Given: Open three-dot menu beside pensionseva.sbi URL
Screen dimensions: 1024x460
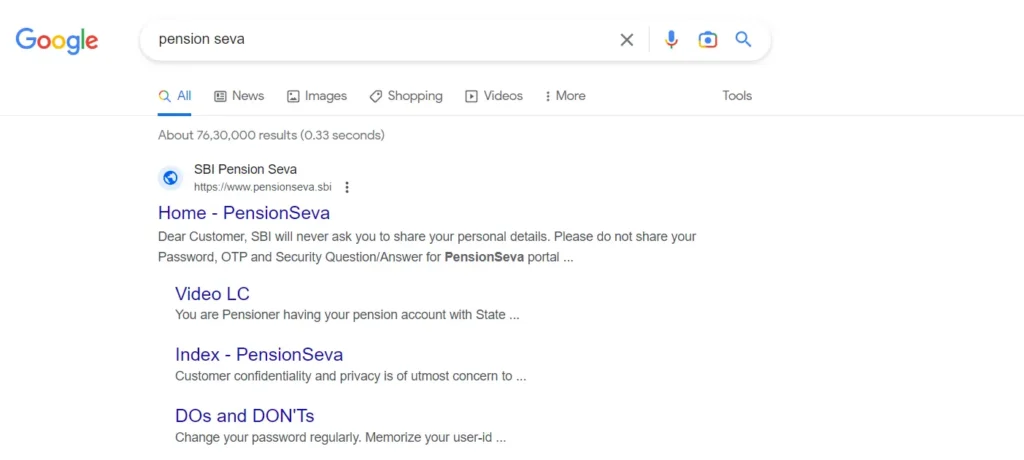Looking at the screenshot, I should click(347, 188).
